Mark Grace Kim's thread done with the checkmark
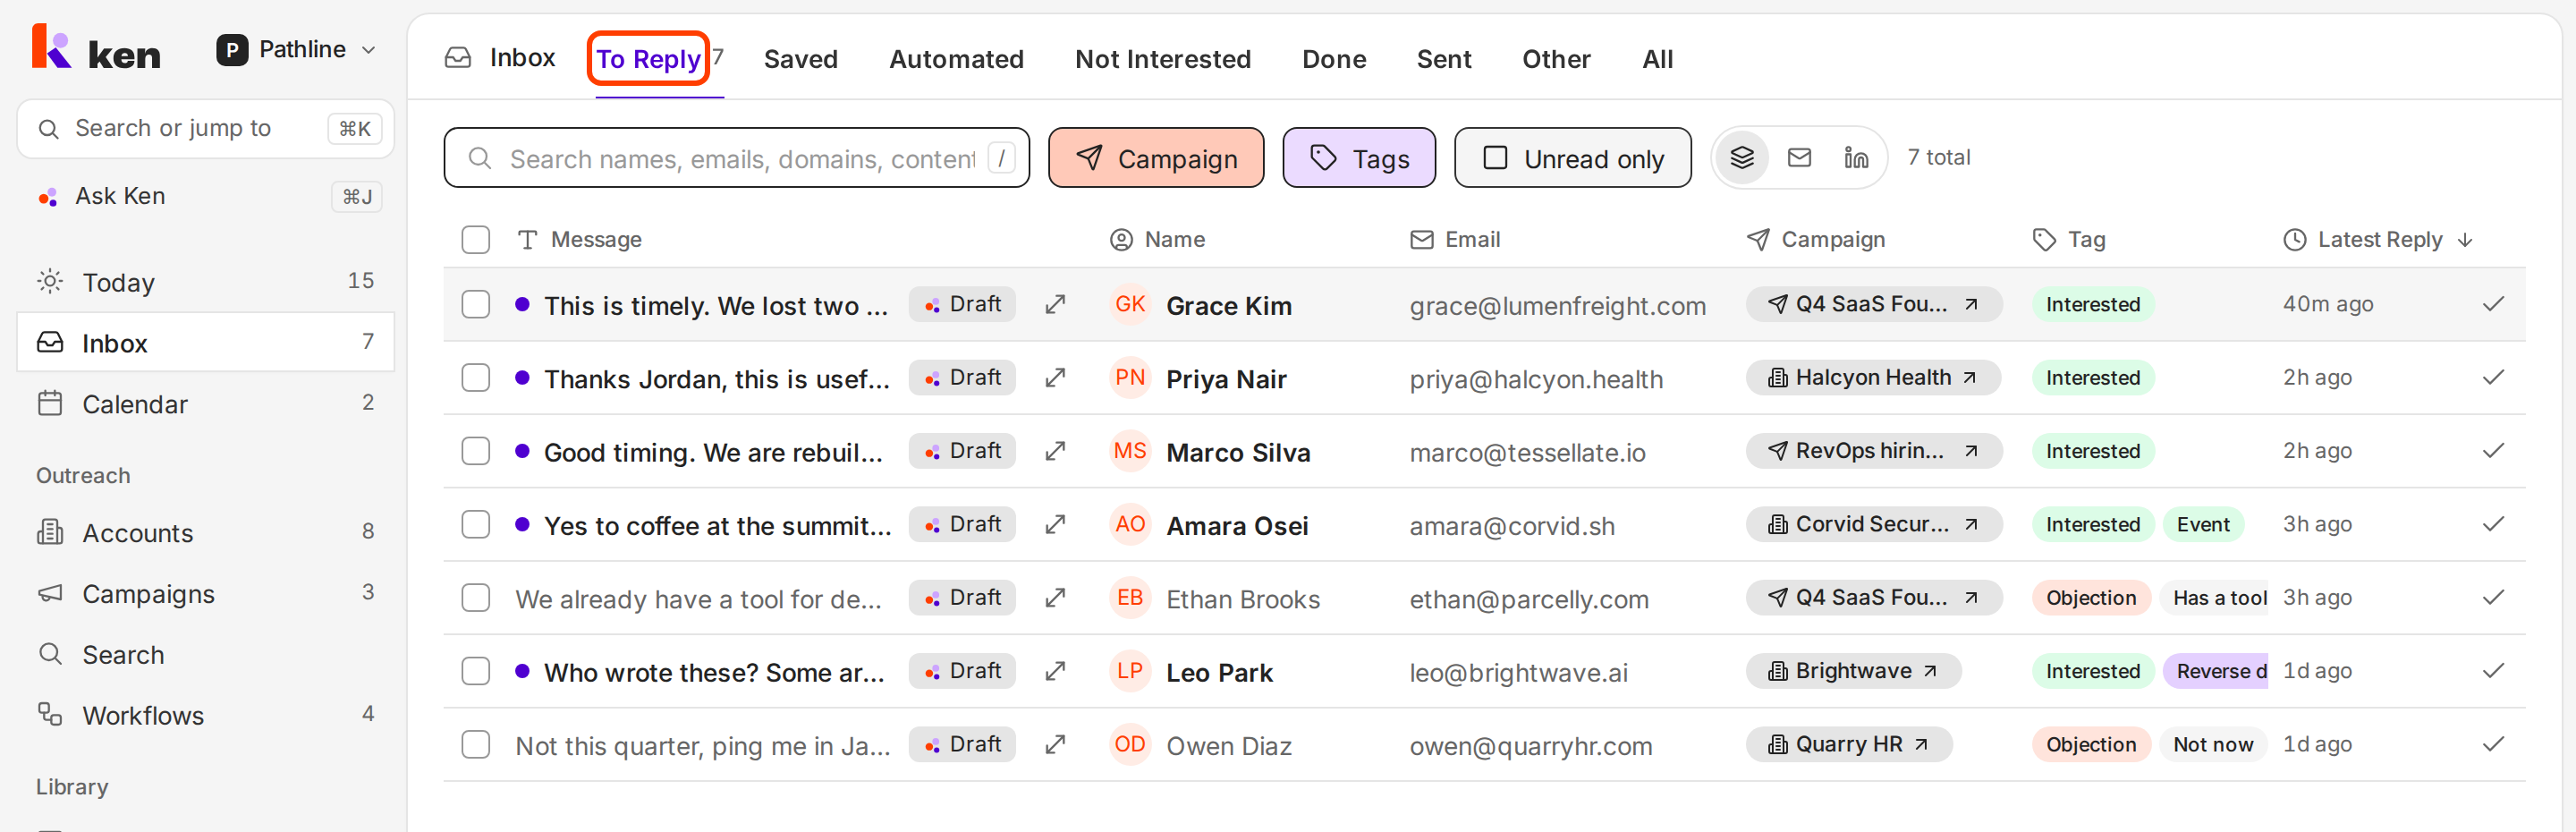 pyautogui.click(x=2493, y=304)
